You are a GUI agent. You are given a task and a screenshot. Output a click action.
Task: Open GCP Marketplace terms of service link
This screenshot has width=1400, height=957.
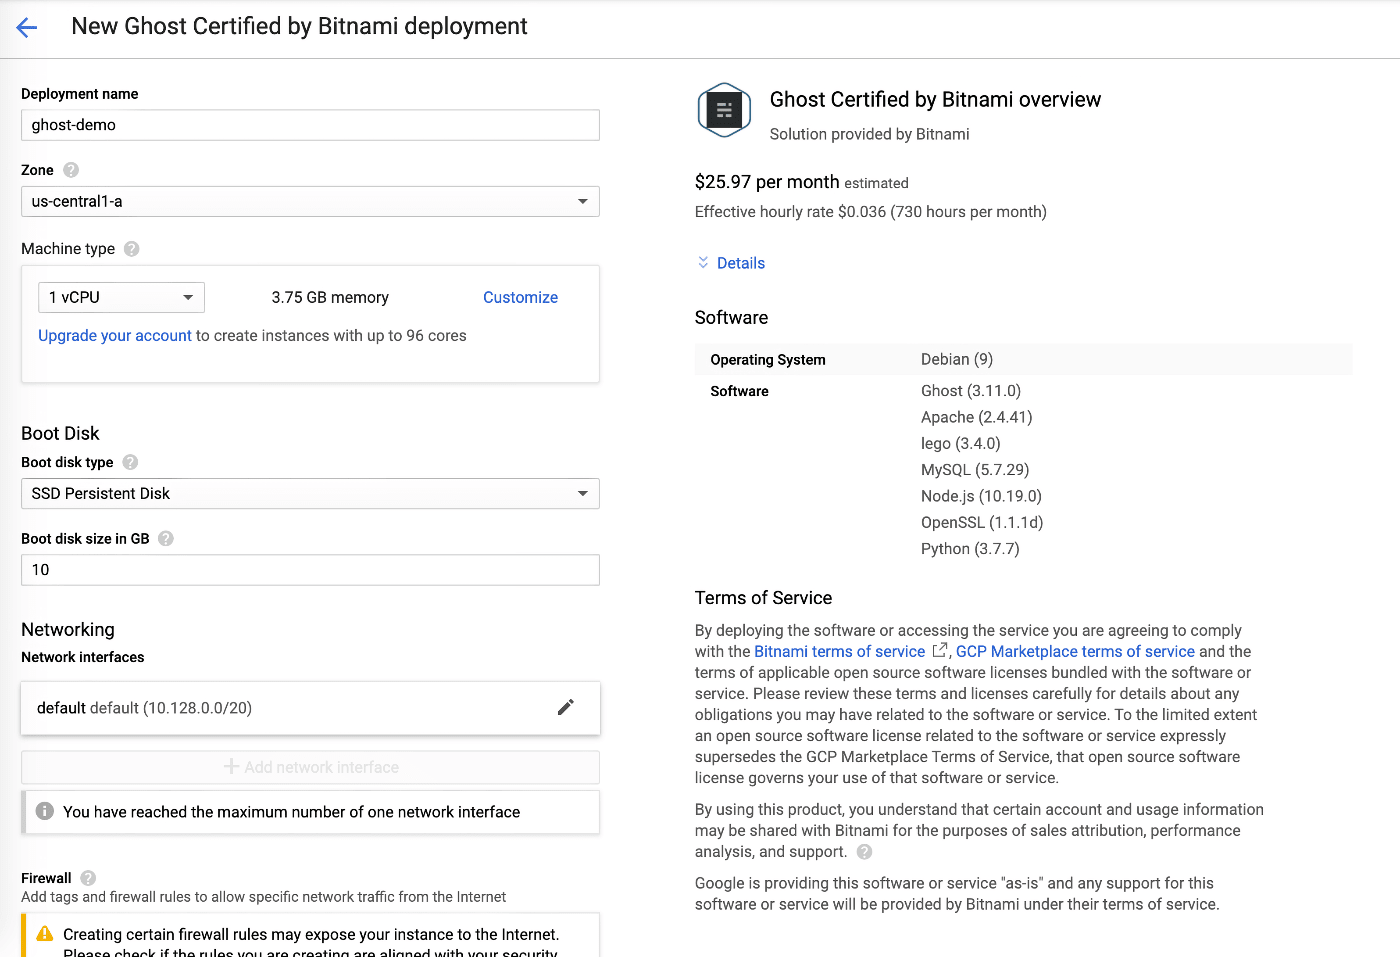1075,651
